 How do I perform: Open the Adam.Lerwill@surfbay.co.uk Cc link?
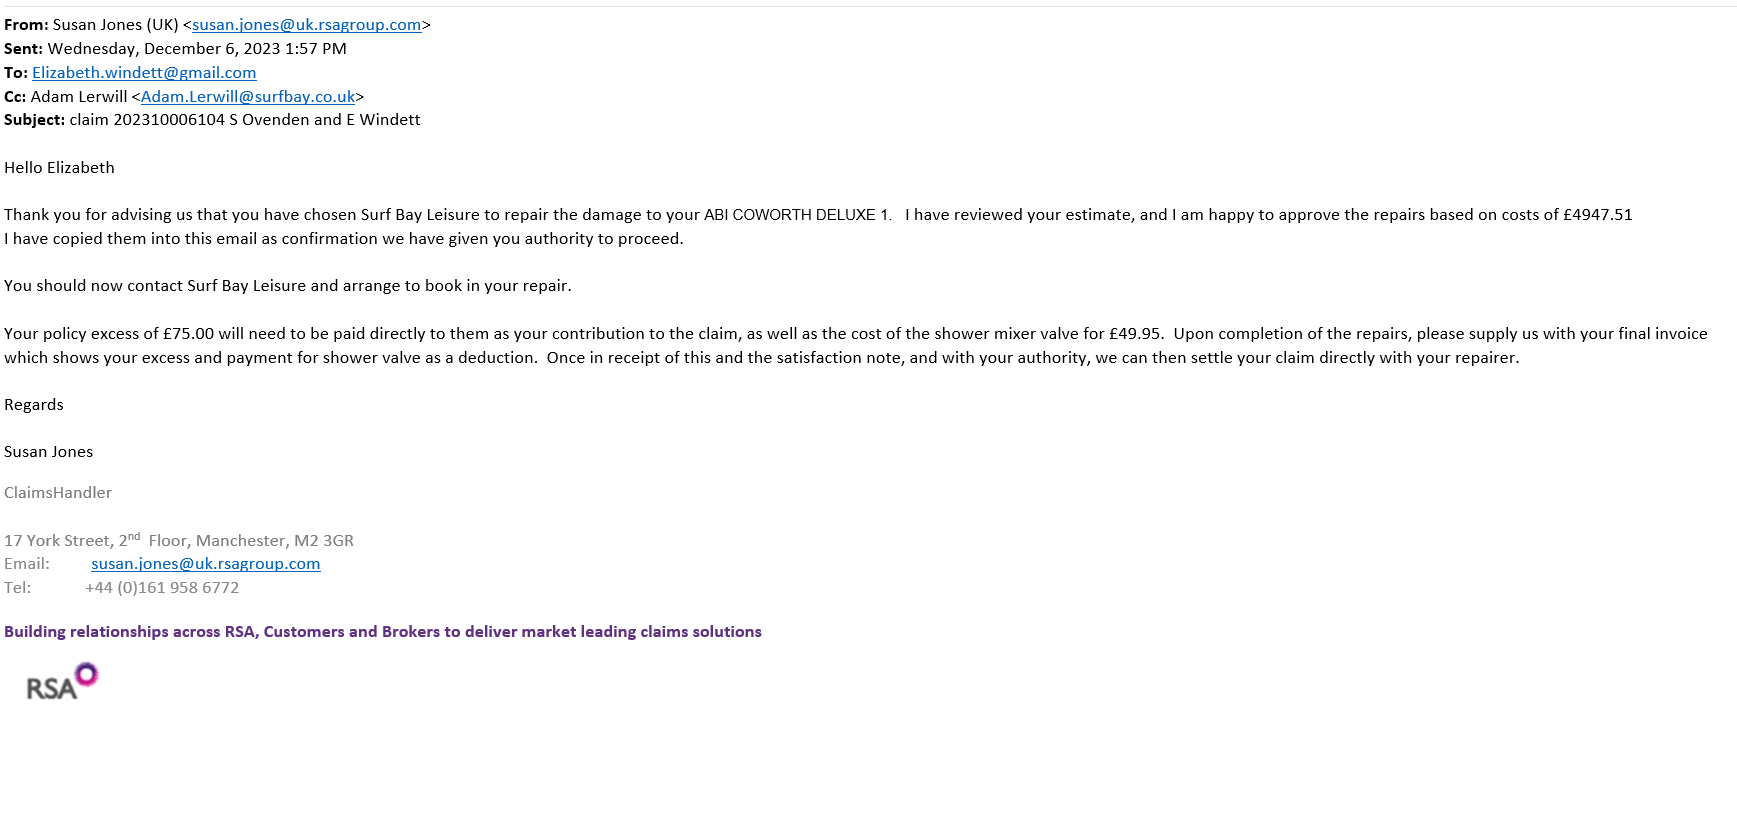(x=248, y=97)
